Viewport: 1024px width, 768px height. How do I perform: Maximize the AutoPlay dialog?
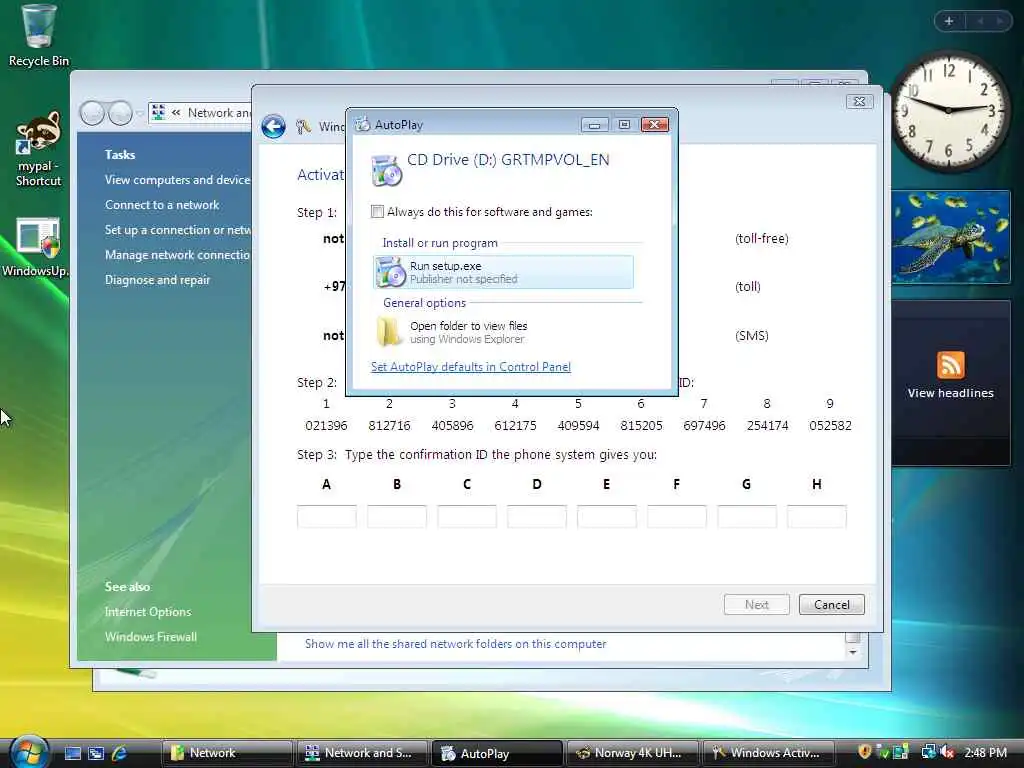click(x=624, y=125)
